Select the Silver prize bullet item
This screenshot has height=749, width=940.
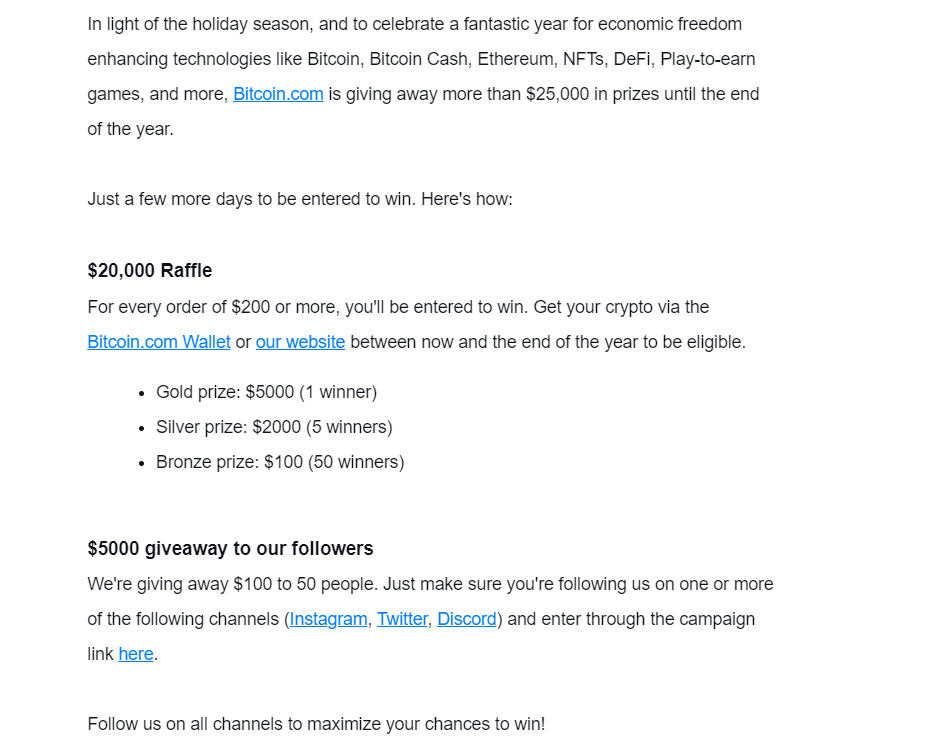275,427
